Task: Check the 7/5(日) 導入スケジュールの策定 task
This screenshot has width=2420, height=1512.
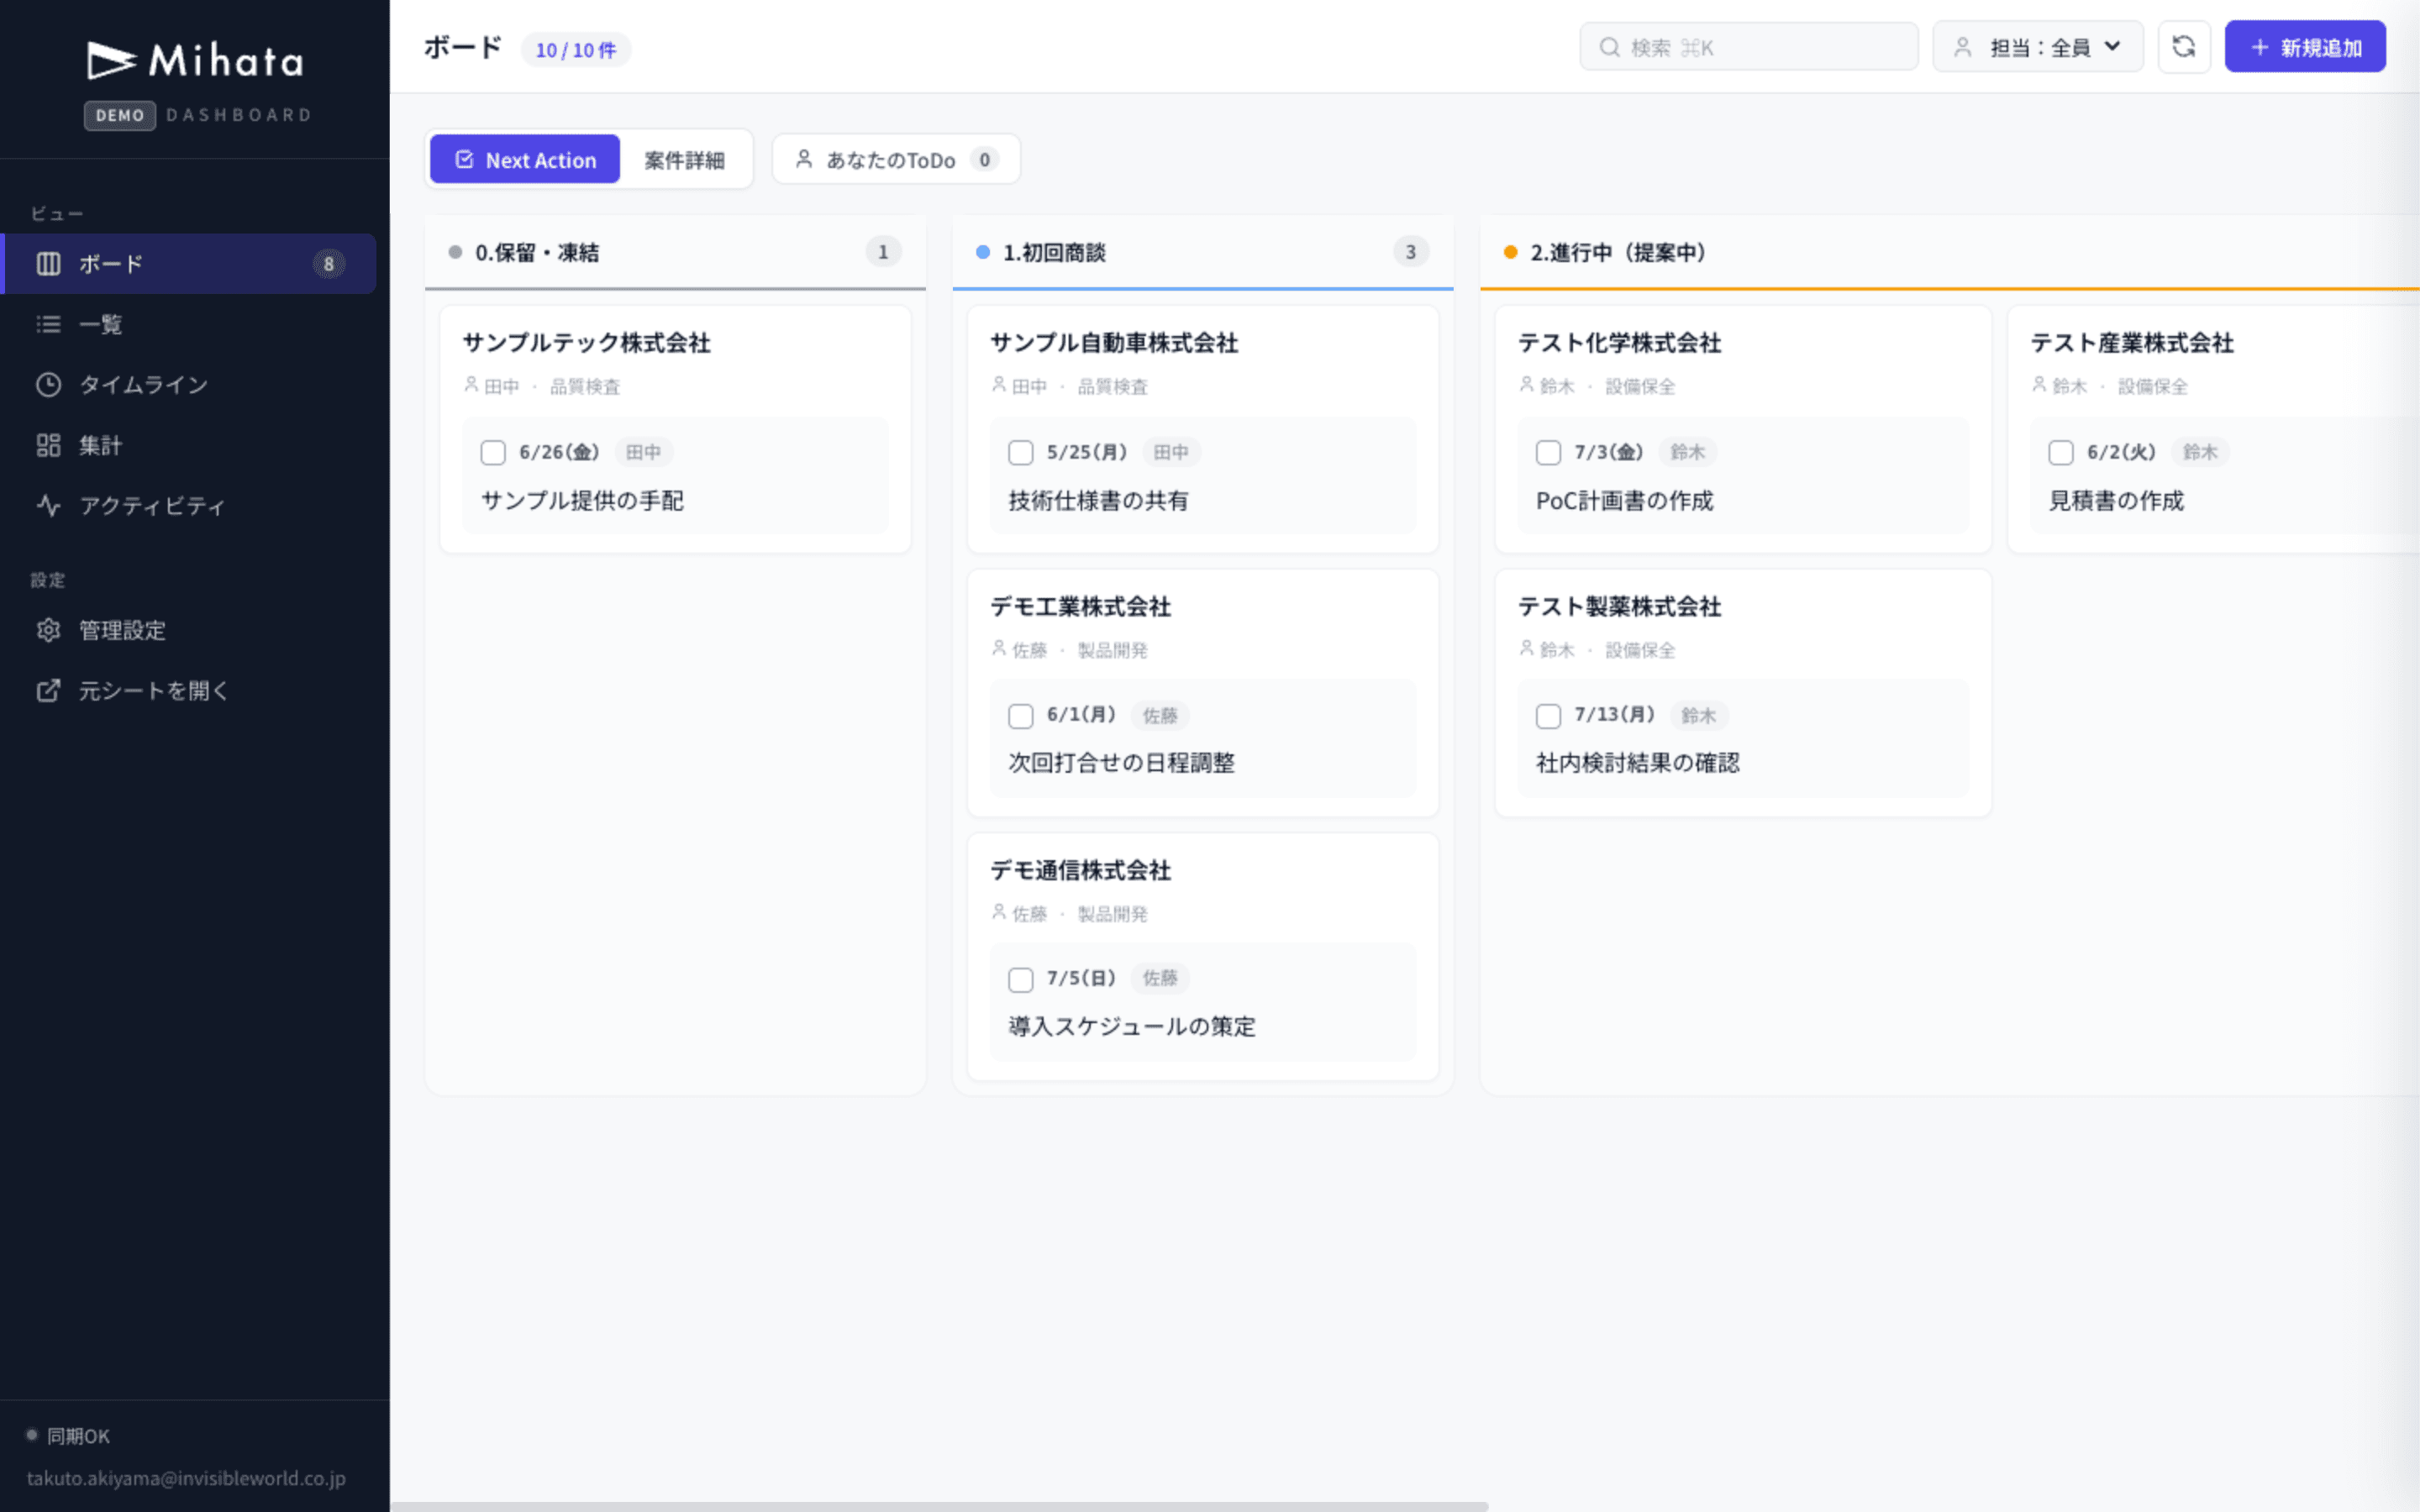Action: (x=1021, y=980)
